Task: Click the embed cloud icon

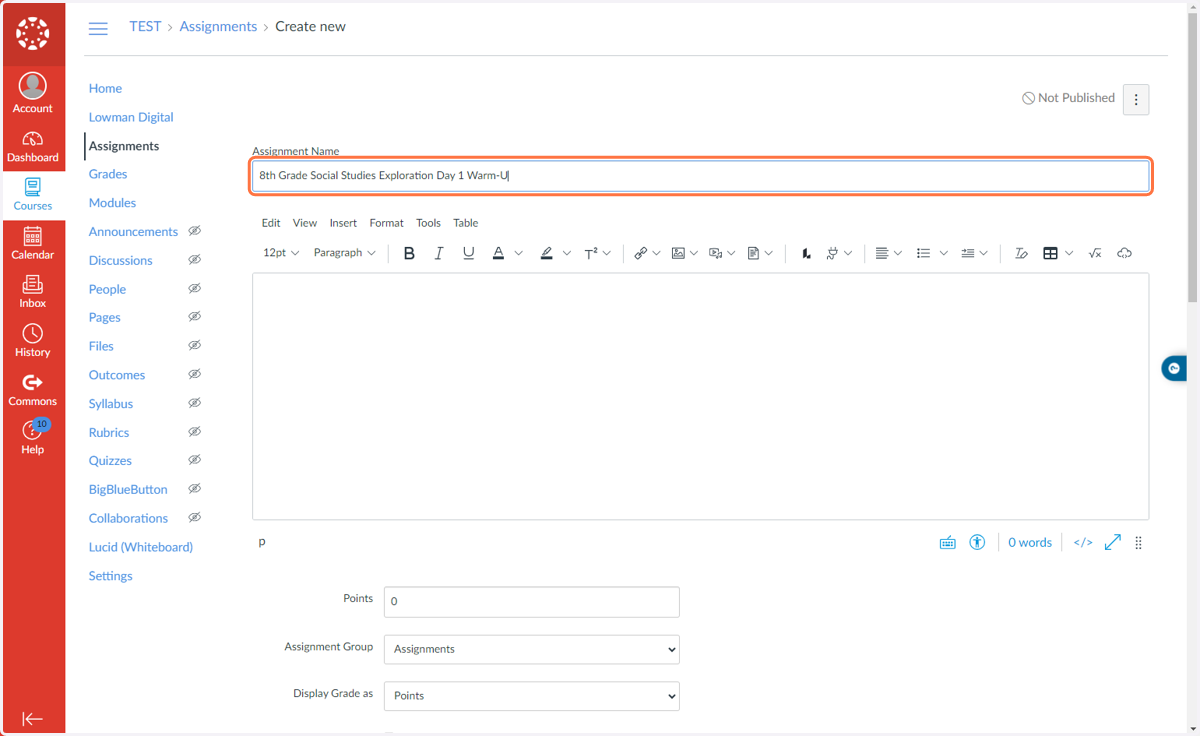Action: [x=1124, y=253]
